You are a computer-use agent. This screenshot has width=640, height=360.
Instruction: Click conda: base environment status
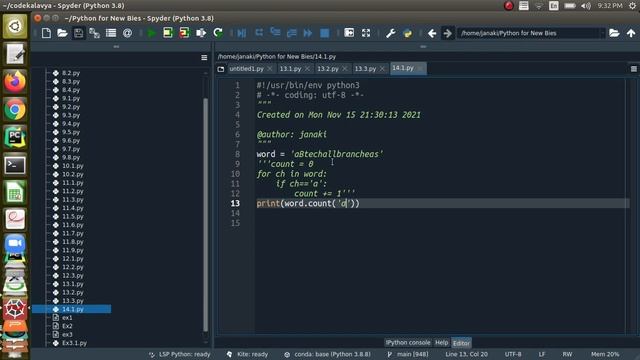(328, 354)
